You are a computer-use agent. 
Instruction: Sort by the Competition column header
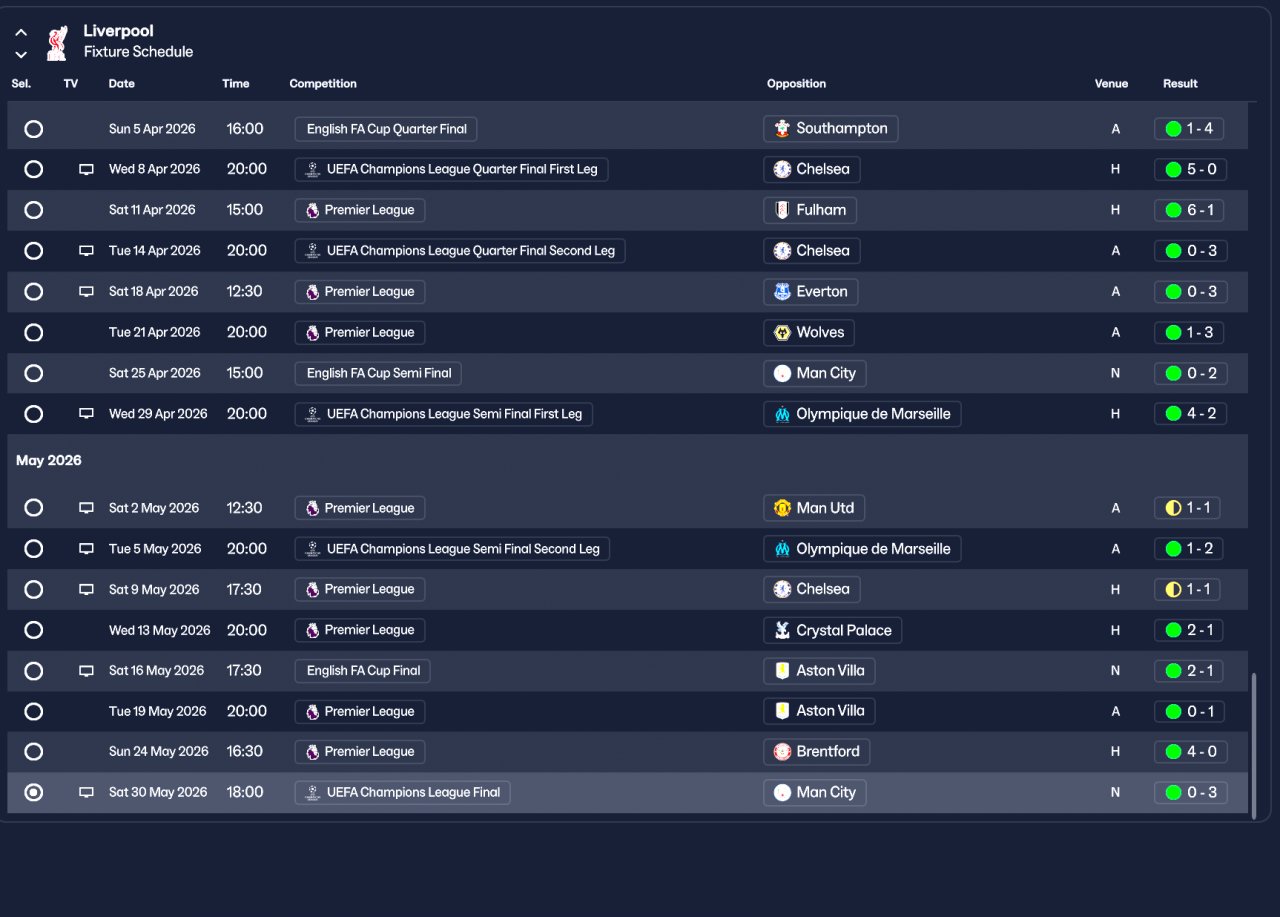point(323,84)
